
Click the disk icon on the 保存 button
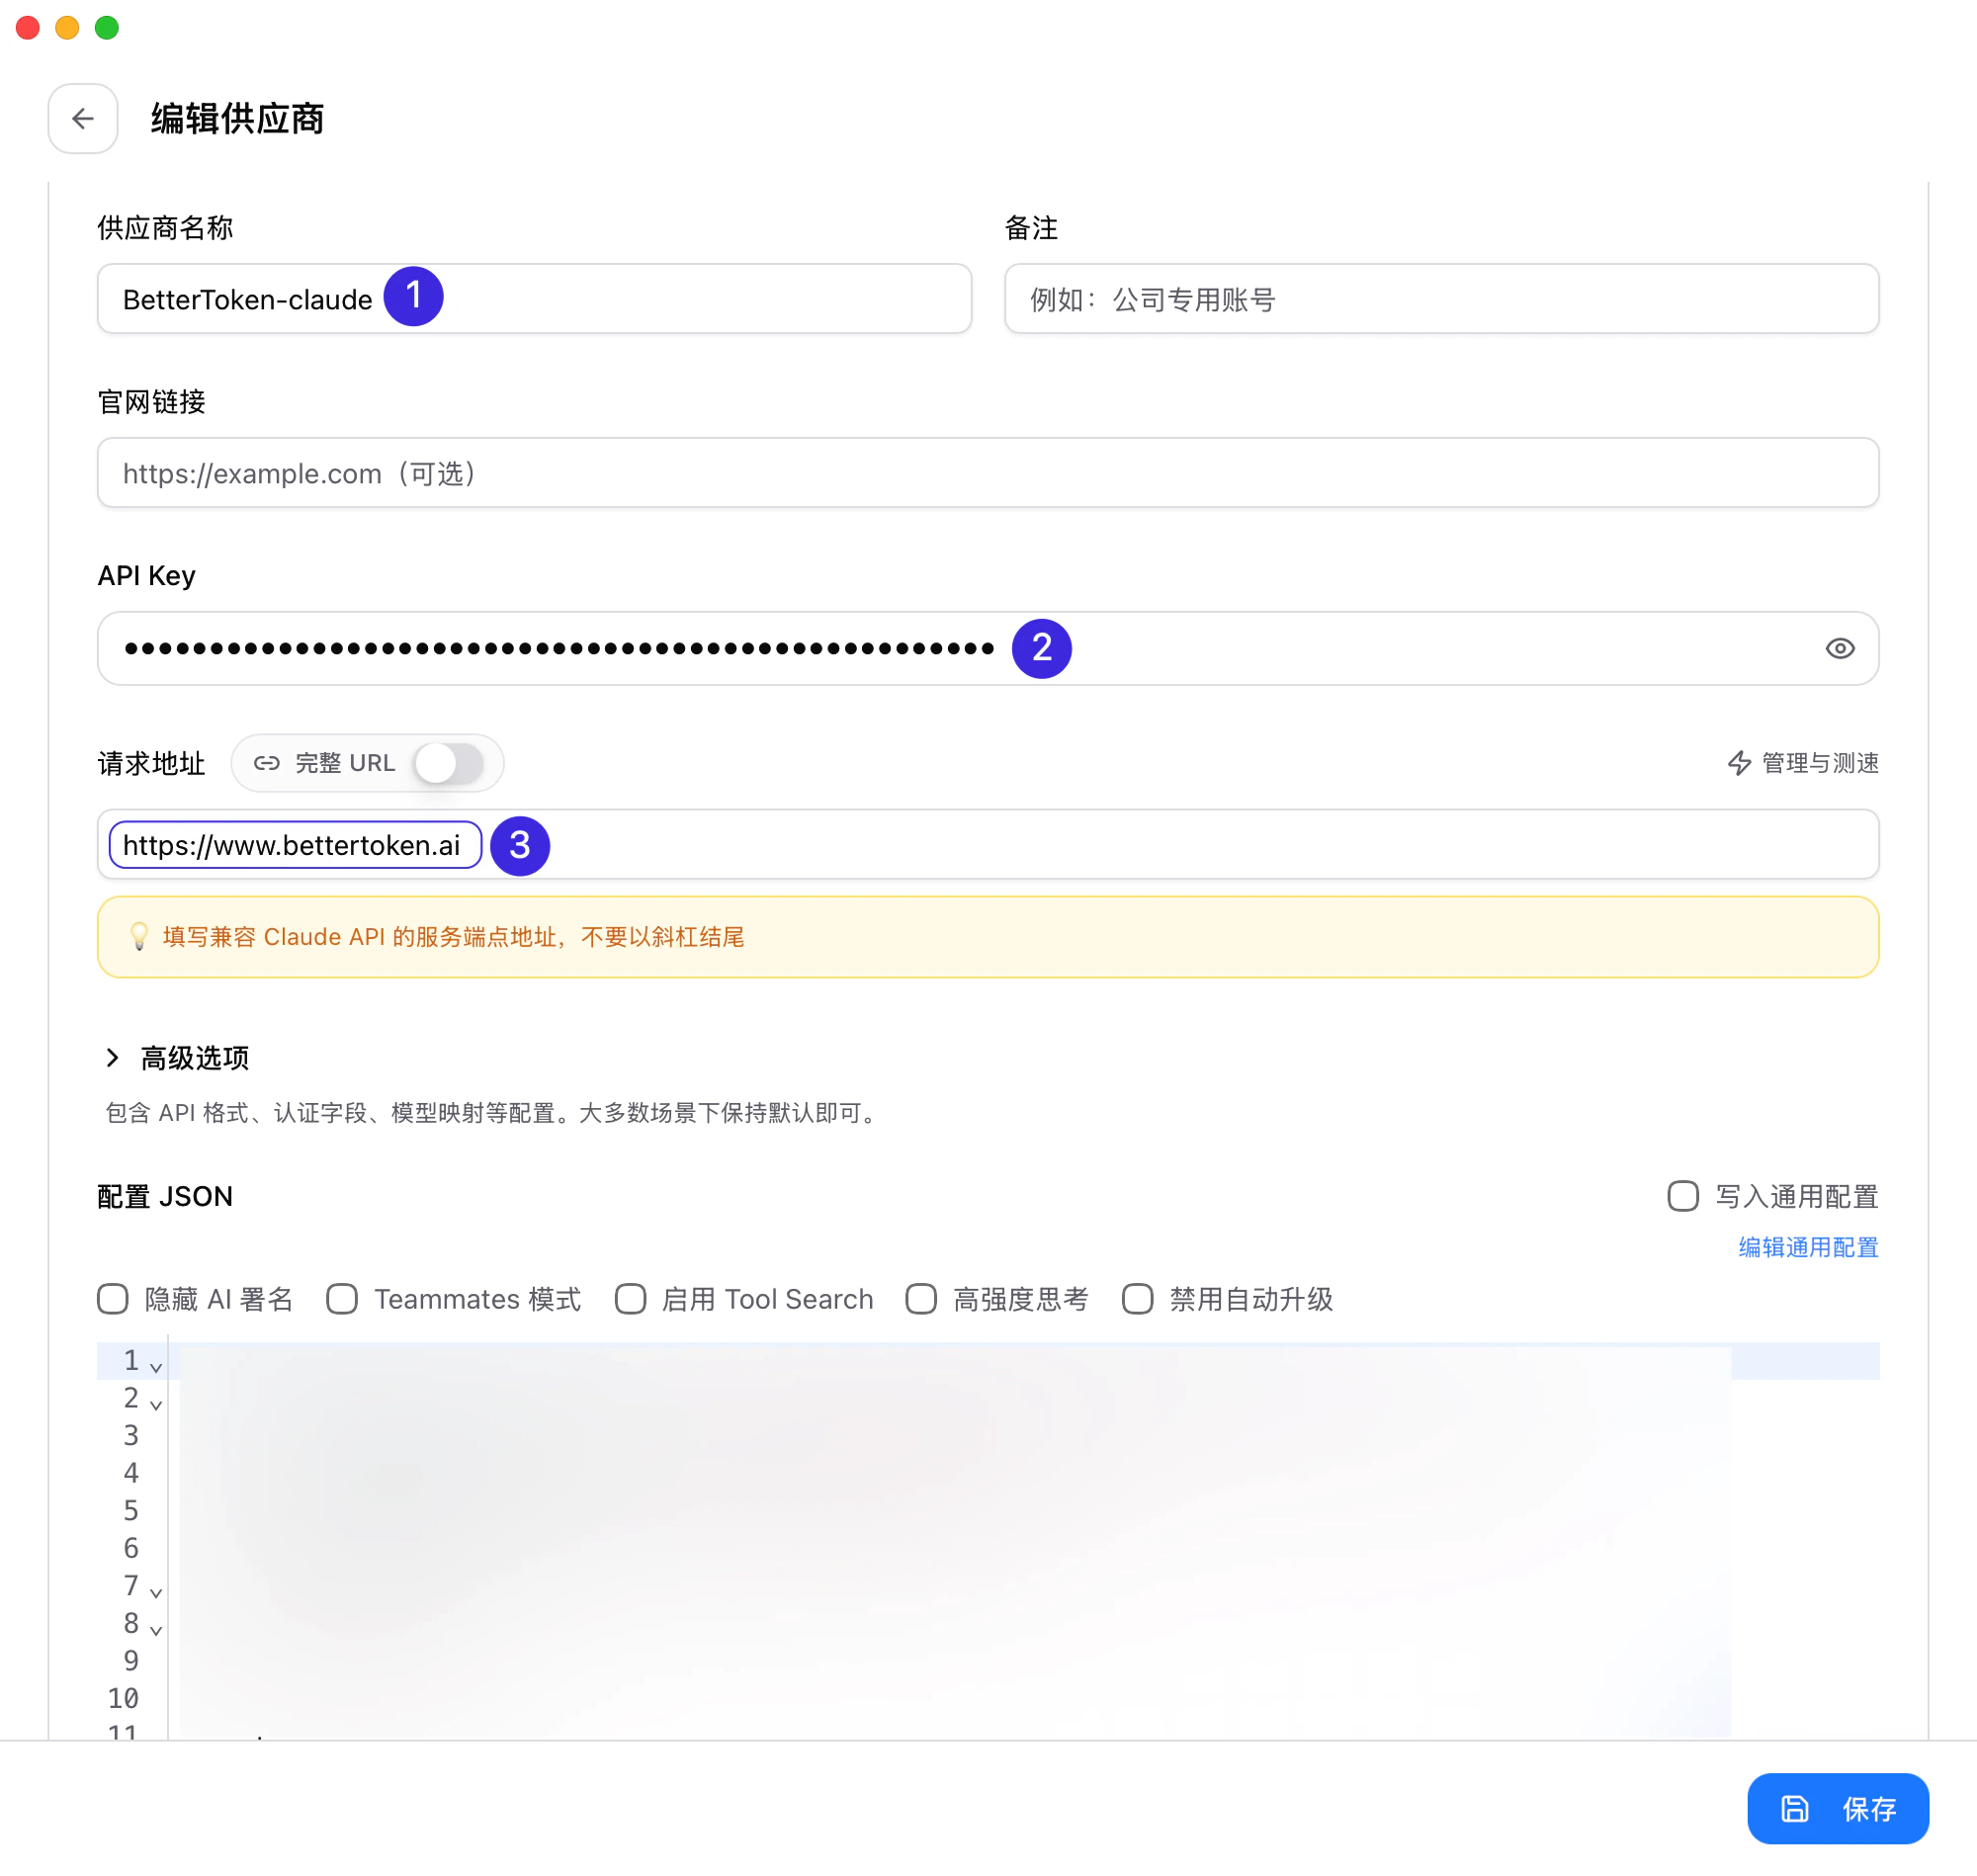pyautogui.click(x=1796, y=1809)
